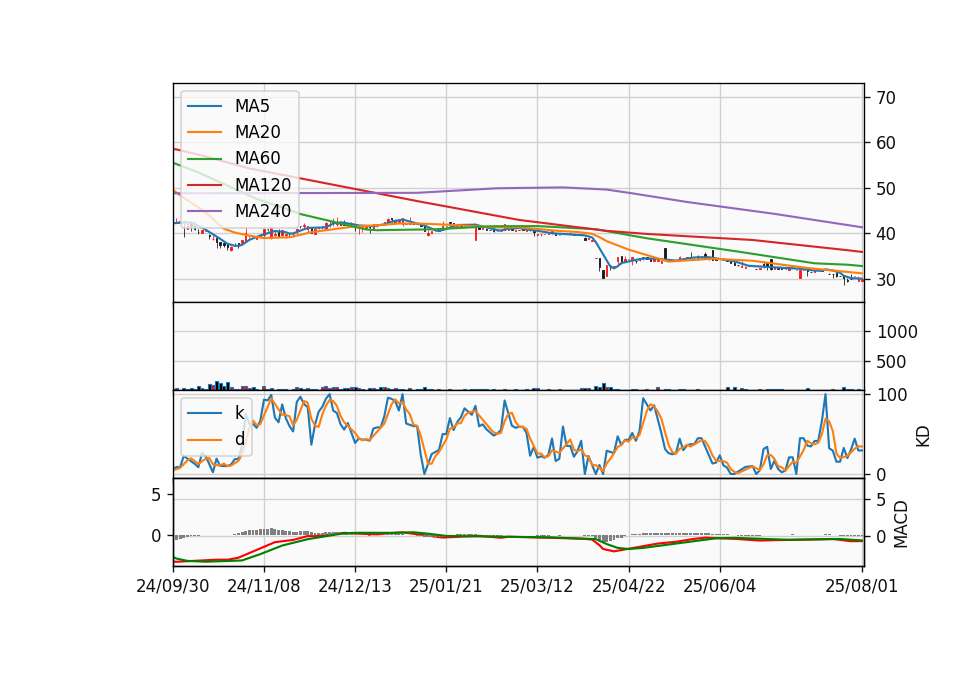
Task: Click the k legend label in KD panel
Action: coord(239,413)
